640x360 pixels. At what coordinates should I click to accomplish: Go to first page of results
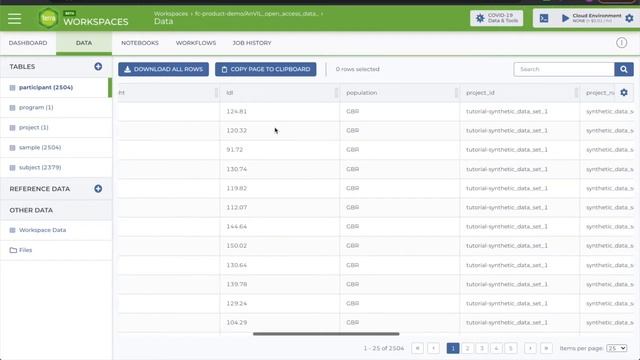pos(418,348)
